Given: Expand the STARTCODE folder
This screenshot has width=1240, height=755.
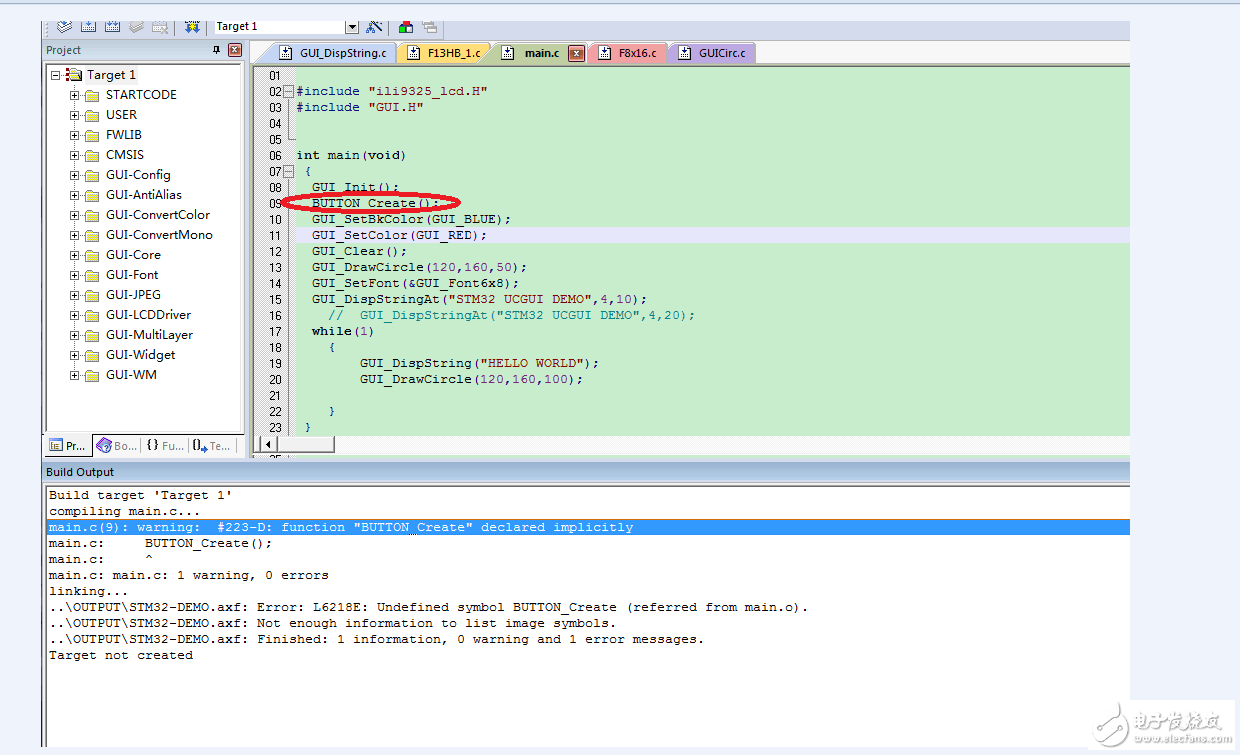Looking at the screenshot, I should click(75, 95).
